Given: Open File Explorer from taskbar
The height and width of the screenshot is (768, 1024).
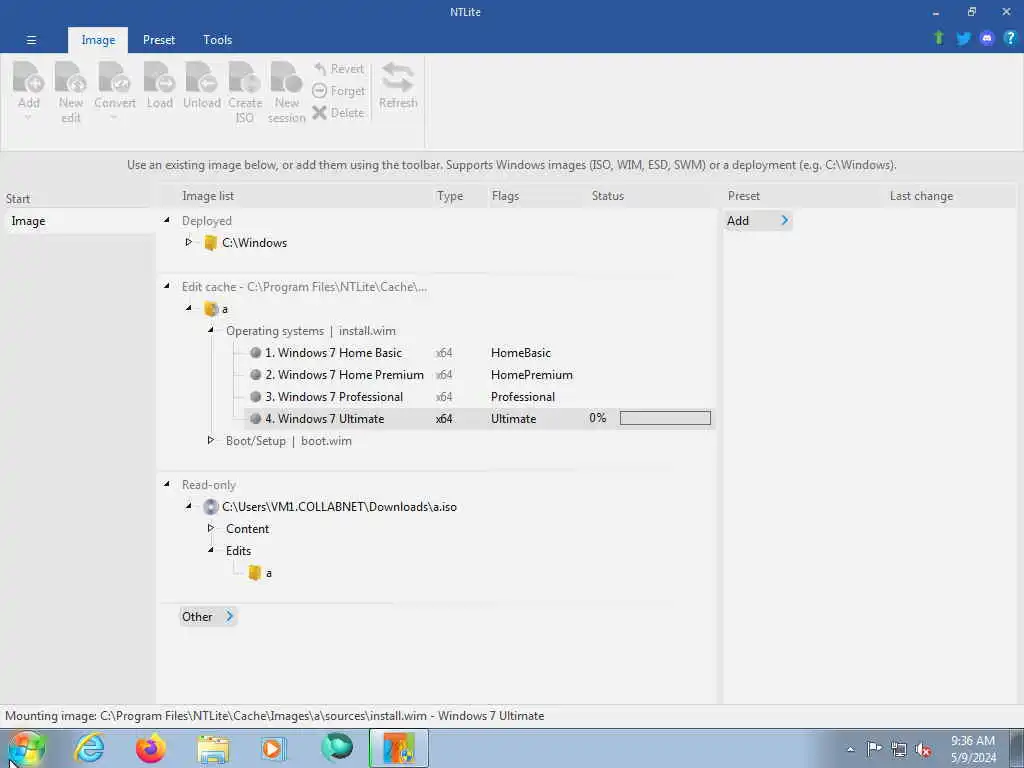Looking at the screenshot, I should pyautogui.click(x=213, y=749).
